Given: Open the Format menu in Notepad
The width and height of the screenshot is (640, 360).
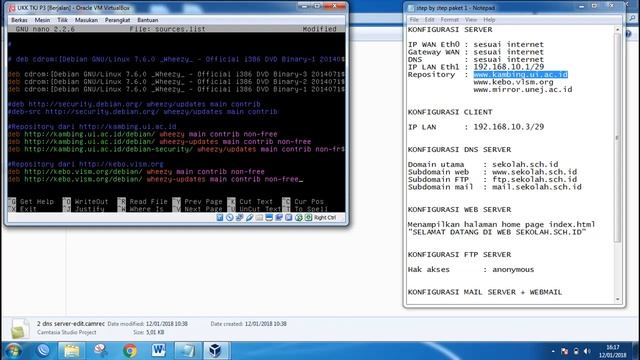Looking at the screenshot, I should [x=449, y=20].
